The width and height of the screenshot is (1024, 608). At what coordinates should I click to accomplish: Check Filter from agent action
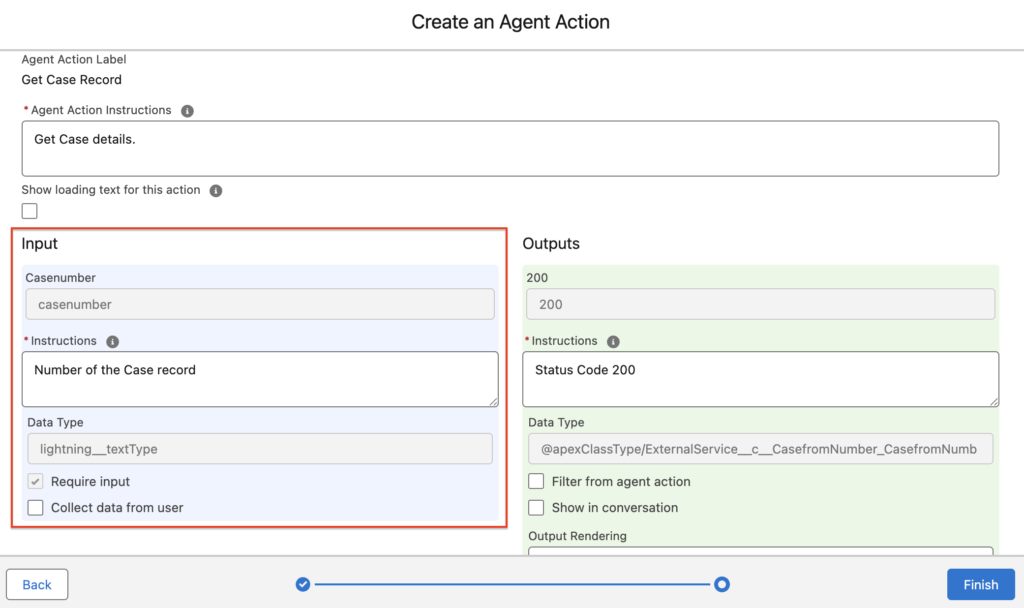coord(536,481)
